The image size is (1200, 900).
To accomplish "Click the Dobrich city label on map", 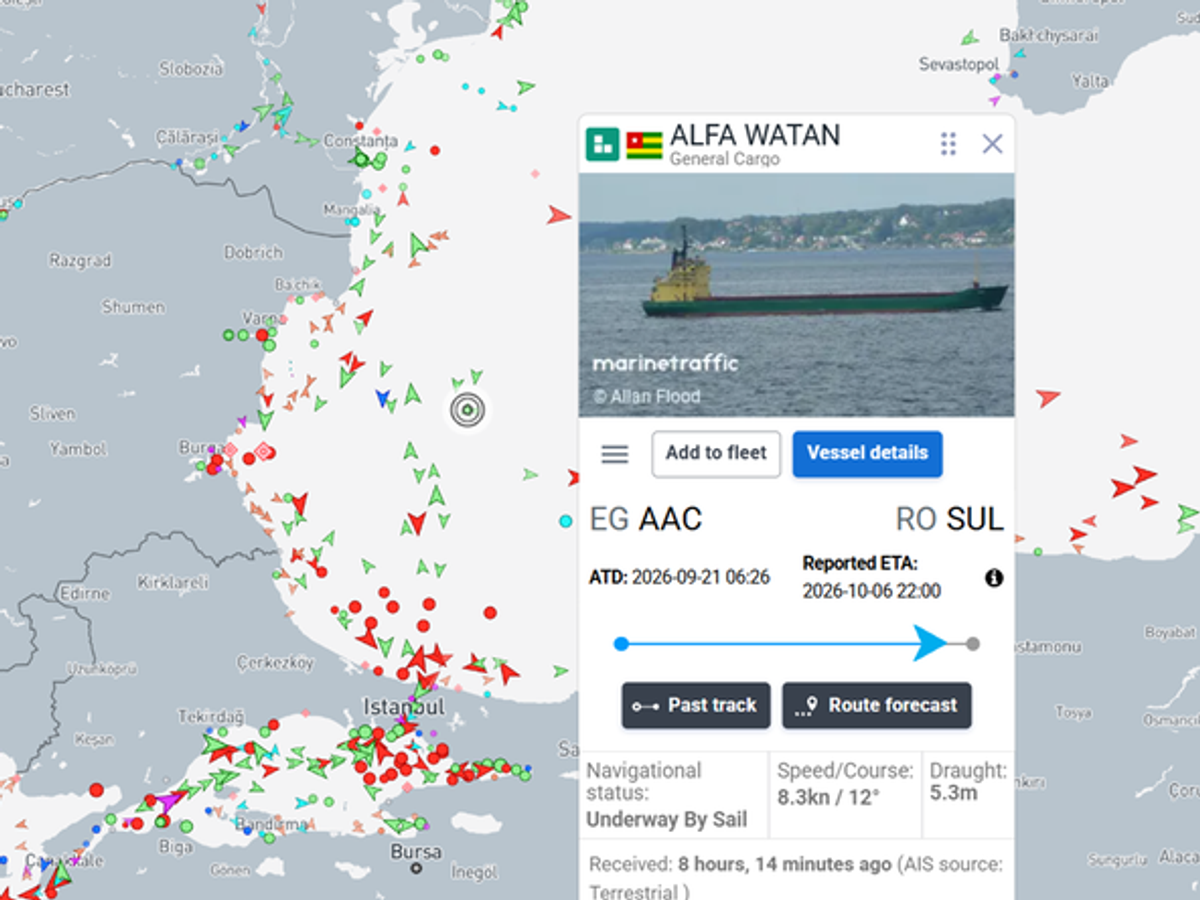I will pos(253,253).
